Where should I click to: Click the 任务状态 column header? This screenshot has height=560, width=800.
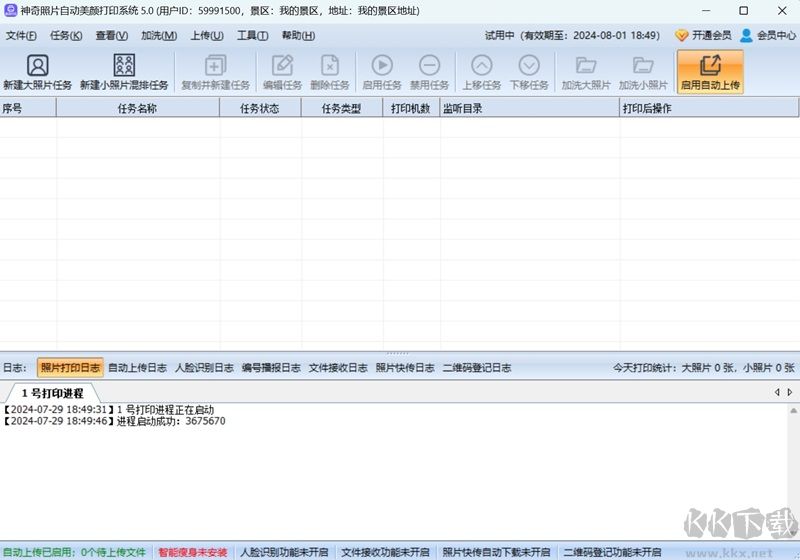(x=260, y=108)
